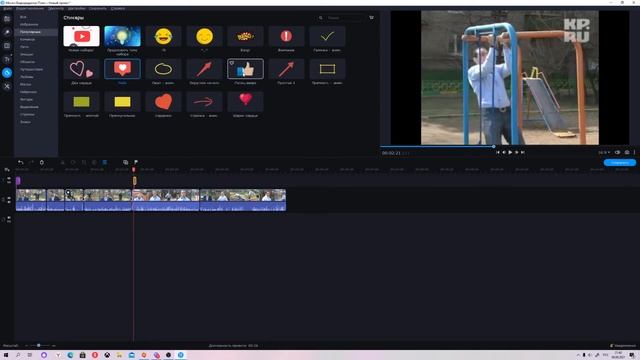Open color adjustments icon above timeline
The height and width of the screenshot is (360, 640).
click(94, 162)
